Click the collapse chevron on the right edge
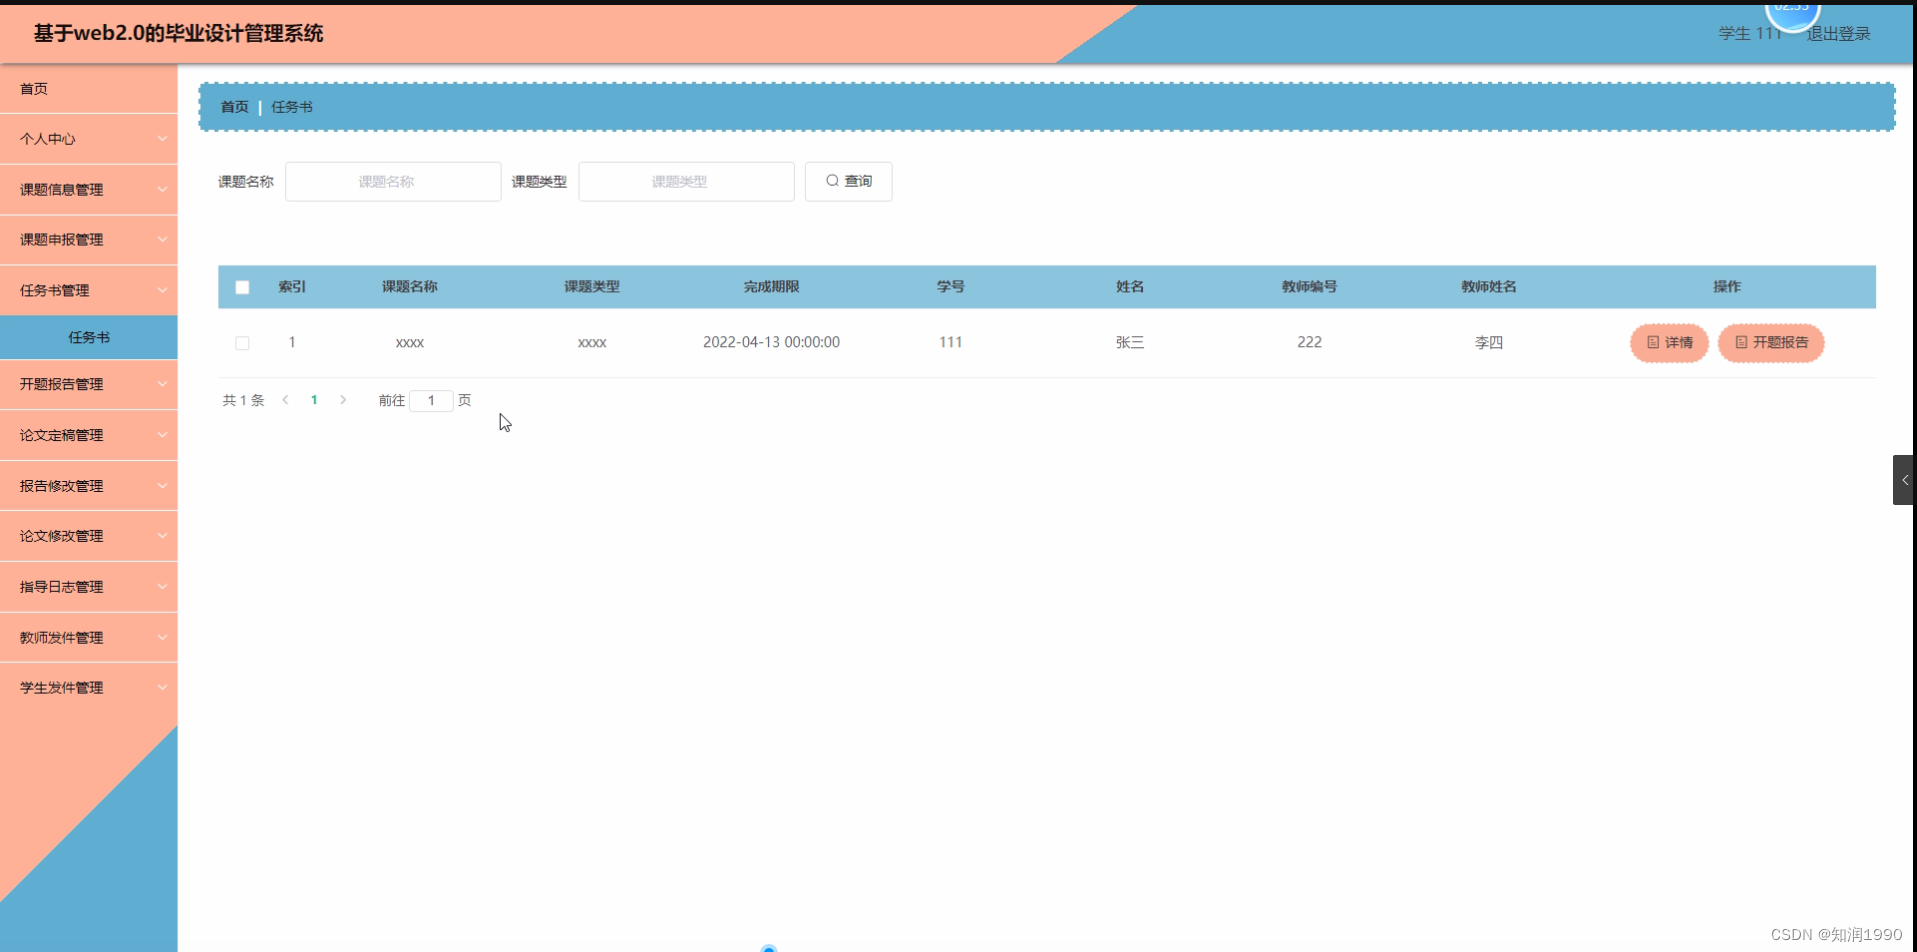Screen dimensions: 1917x952 tap(1906, 479)
